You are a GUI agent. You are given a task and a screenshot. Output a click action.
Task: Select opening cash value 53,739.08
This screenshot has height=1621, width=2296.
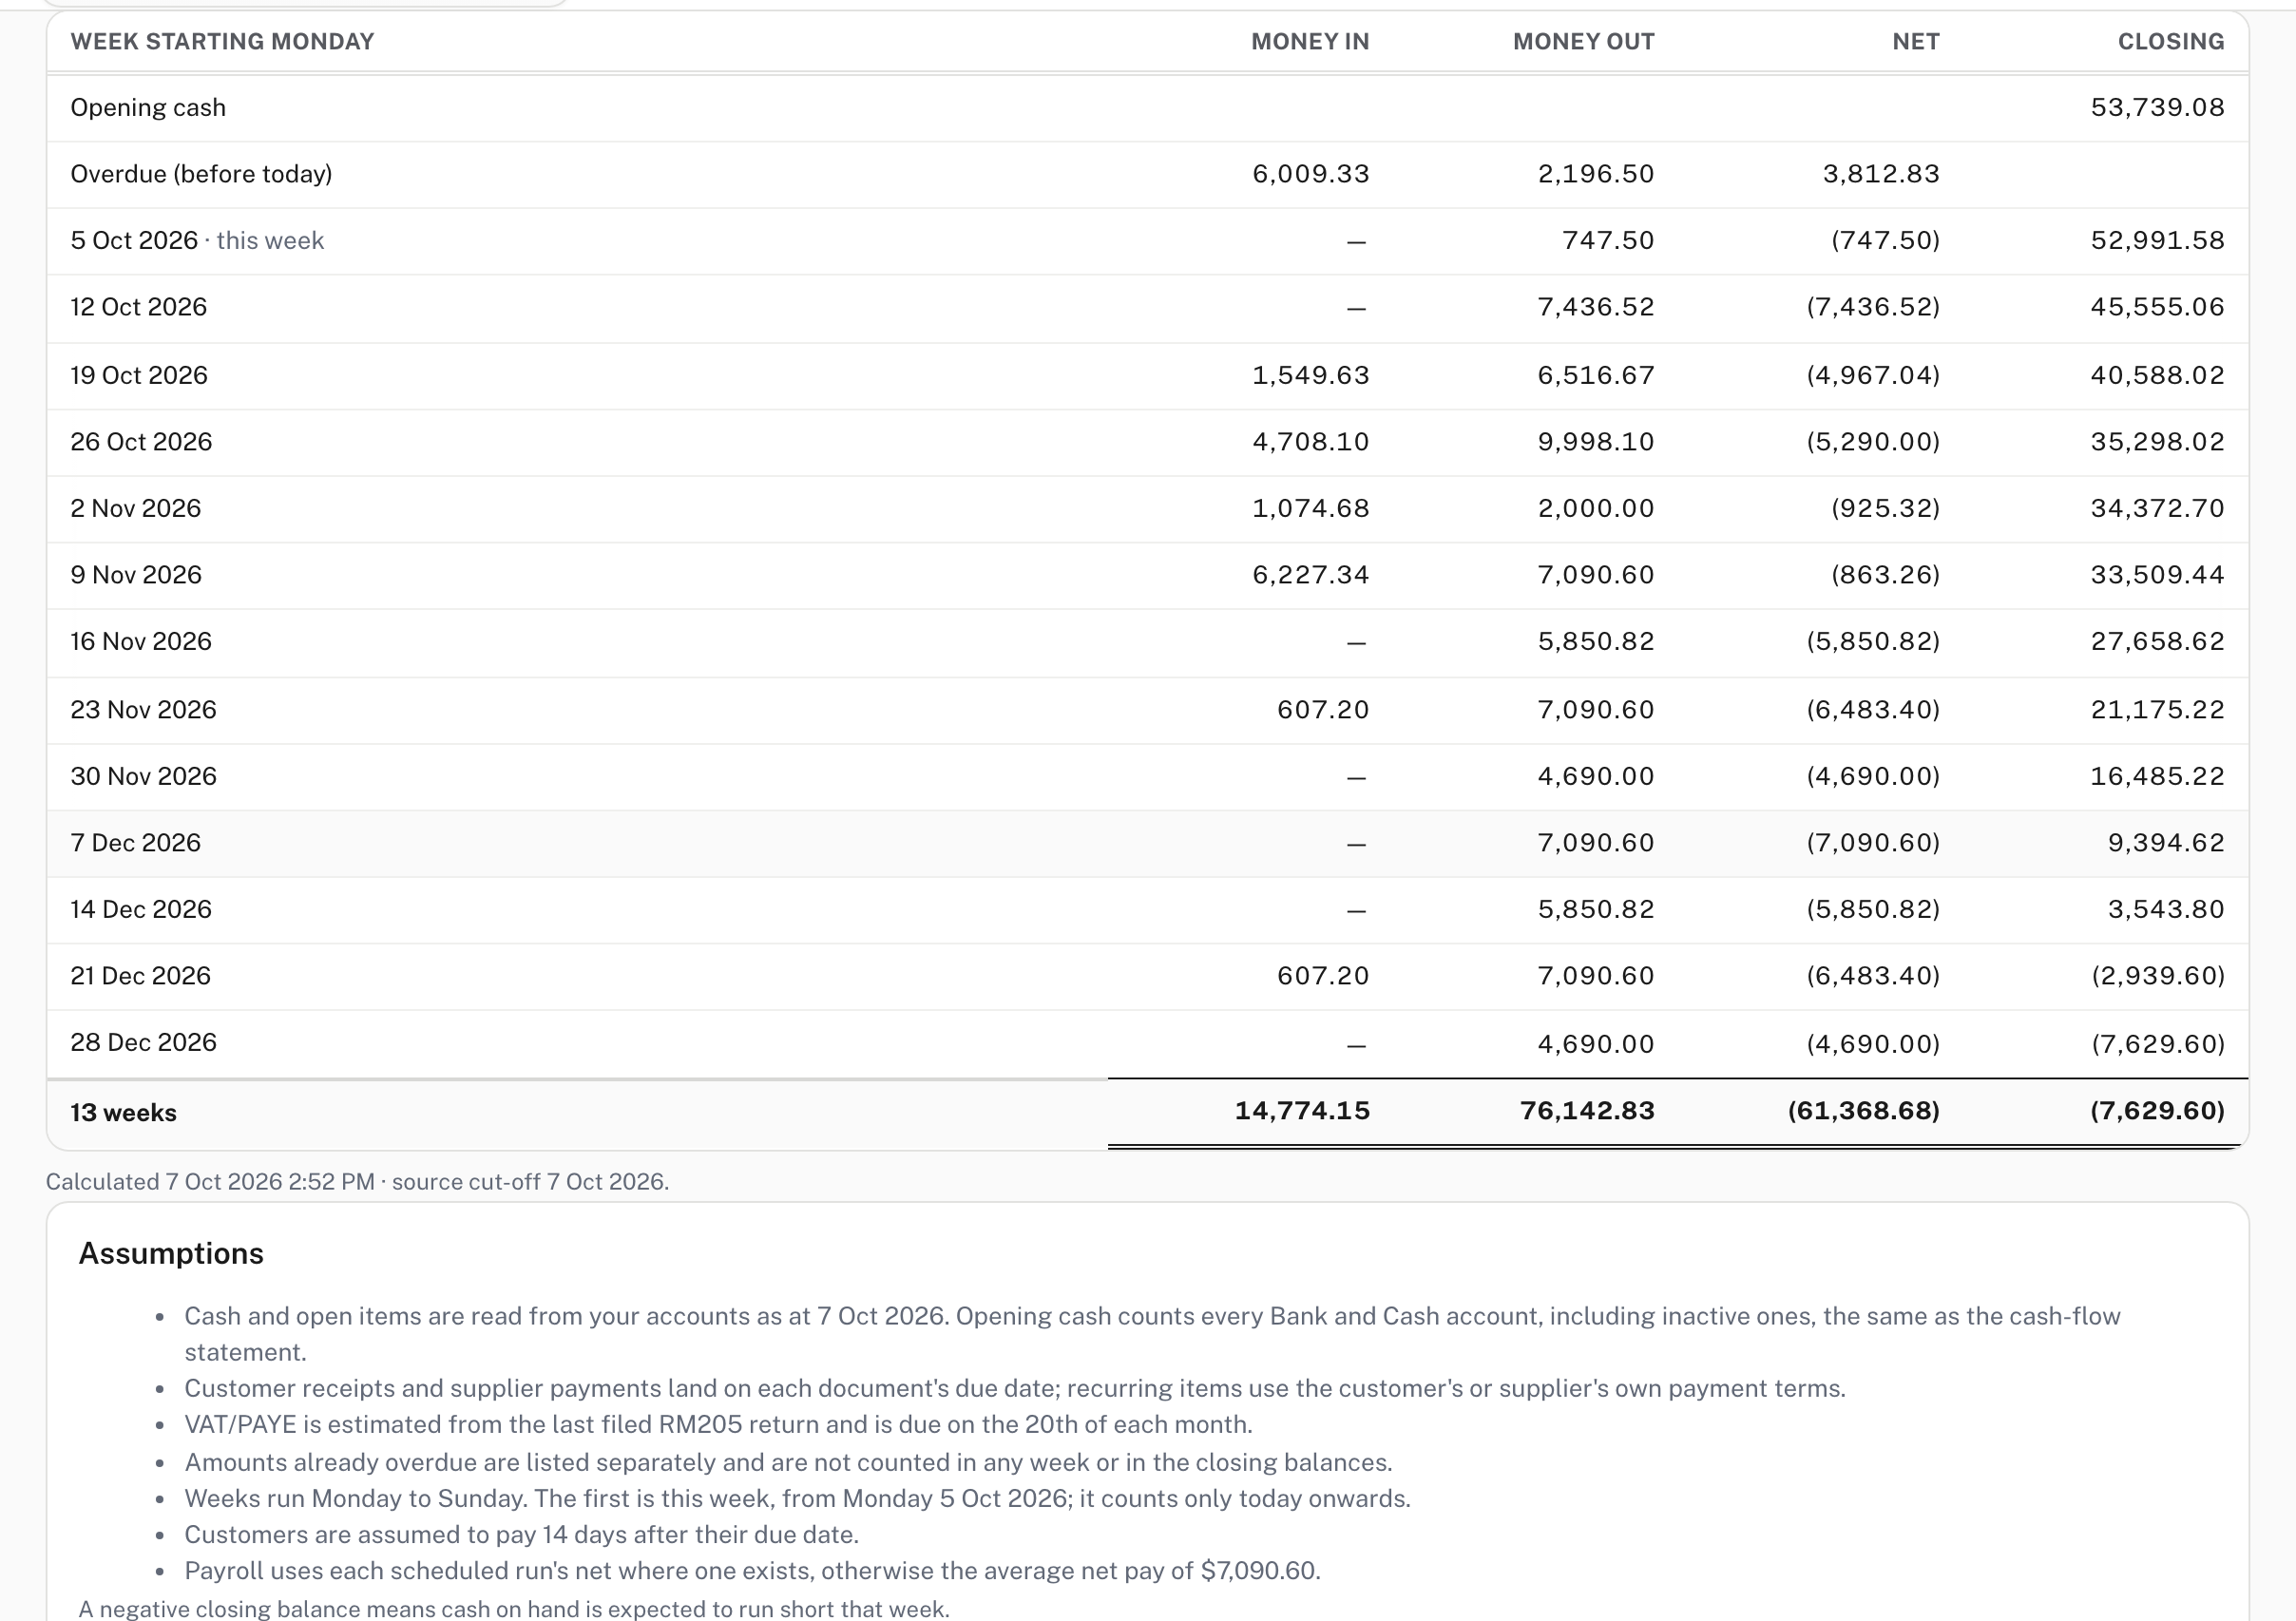click(x=2157, y=107)
